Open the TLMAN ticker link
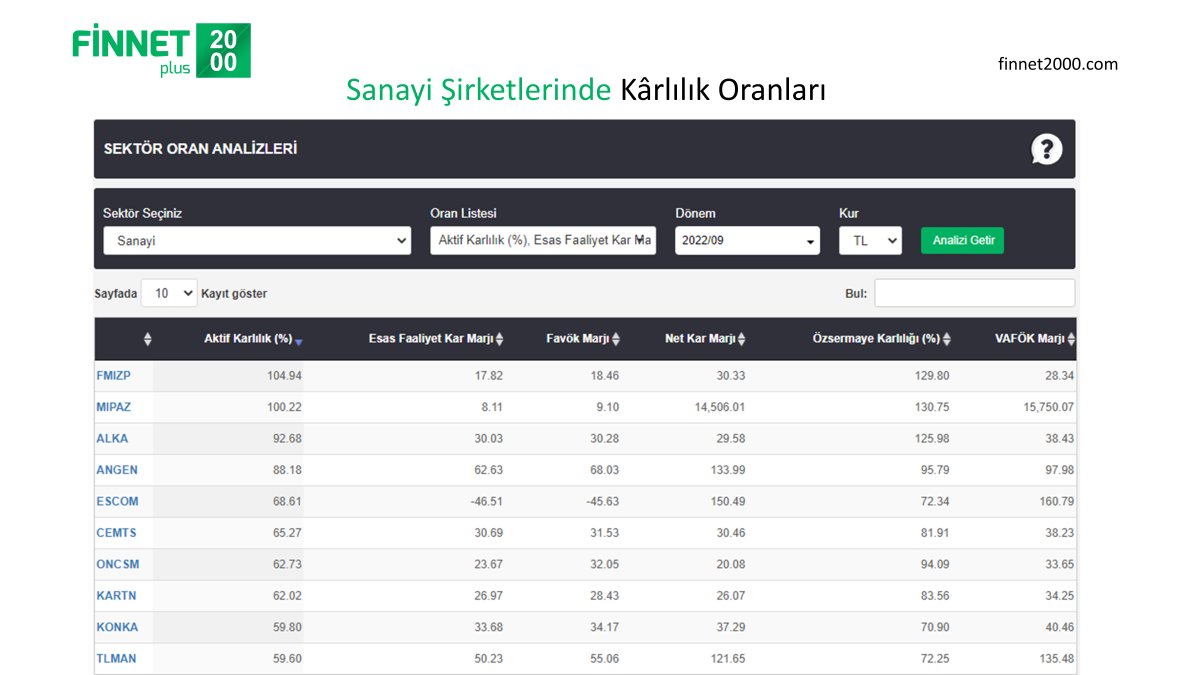This screenshot has height=675, width=1200. 116,658
